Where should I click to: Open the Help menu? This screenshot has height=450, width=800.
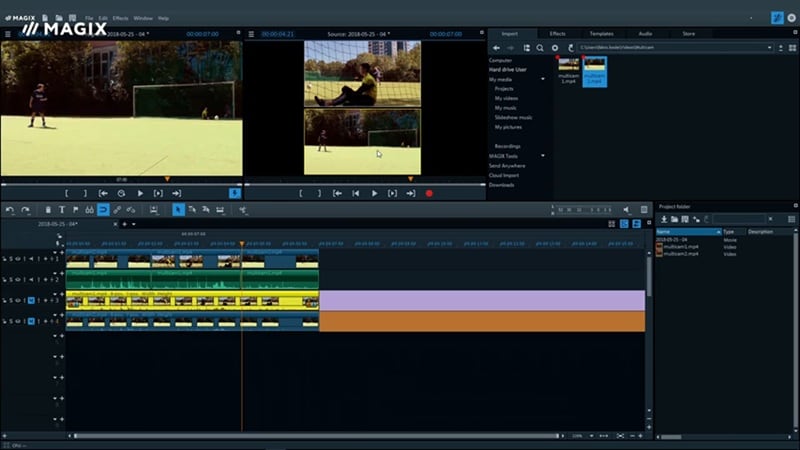point(163,18)
